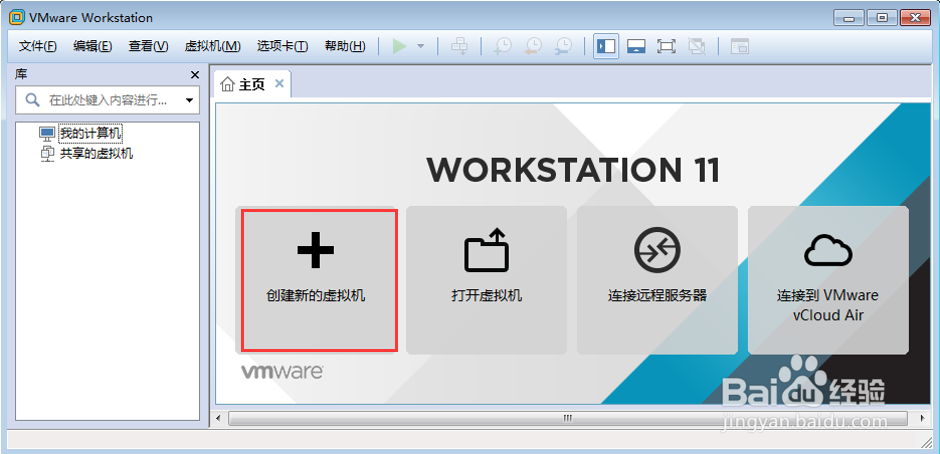Expand the library search dropdown arrow
The height and width of the screenshot is (454, 940).
[189, 100]
